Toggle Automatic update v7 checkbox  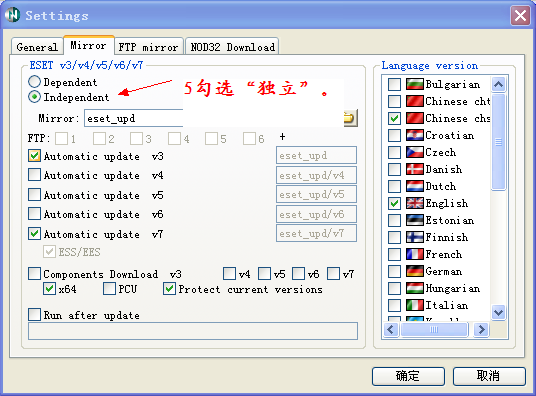pos(34,234)
